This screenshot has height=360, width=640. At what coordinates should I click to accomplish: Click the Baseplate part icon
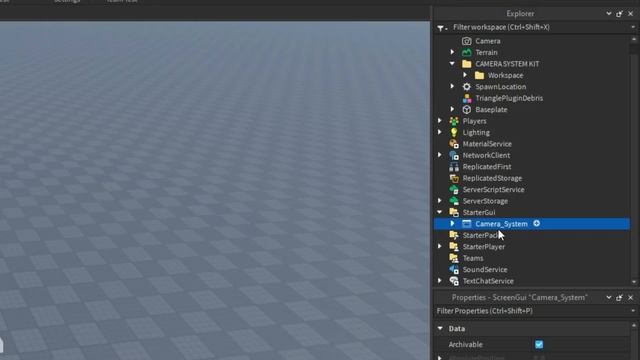[467, 109]
